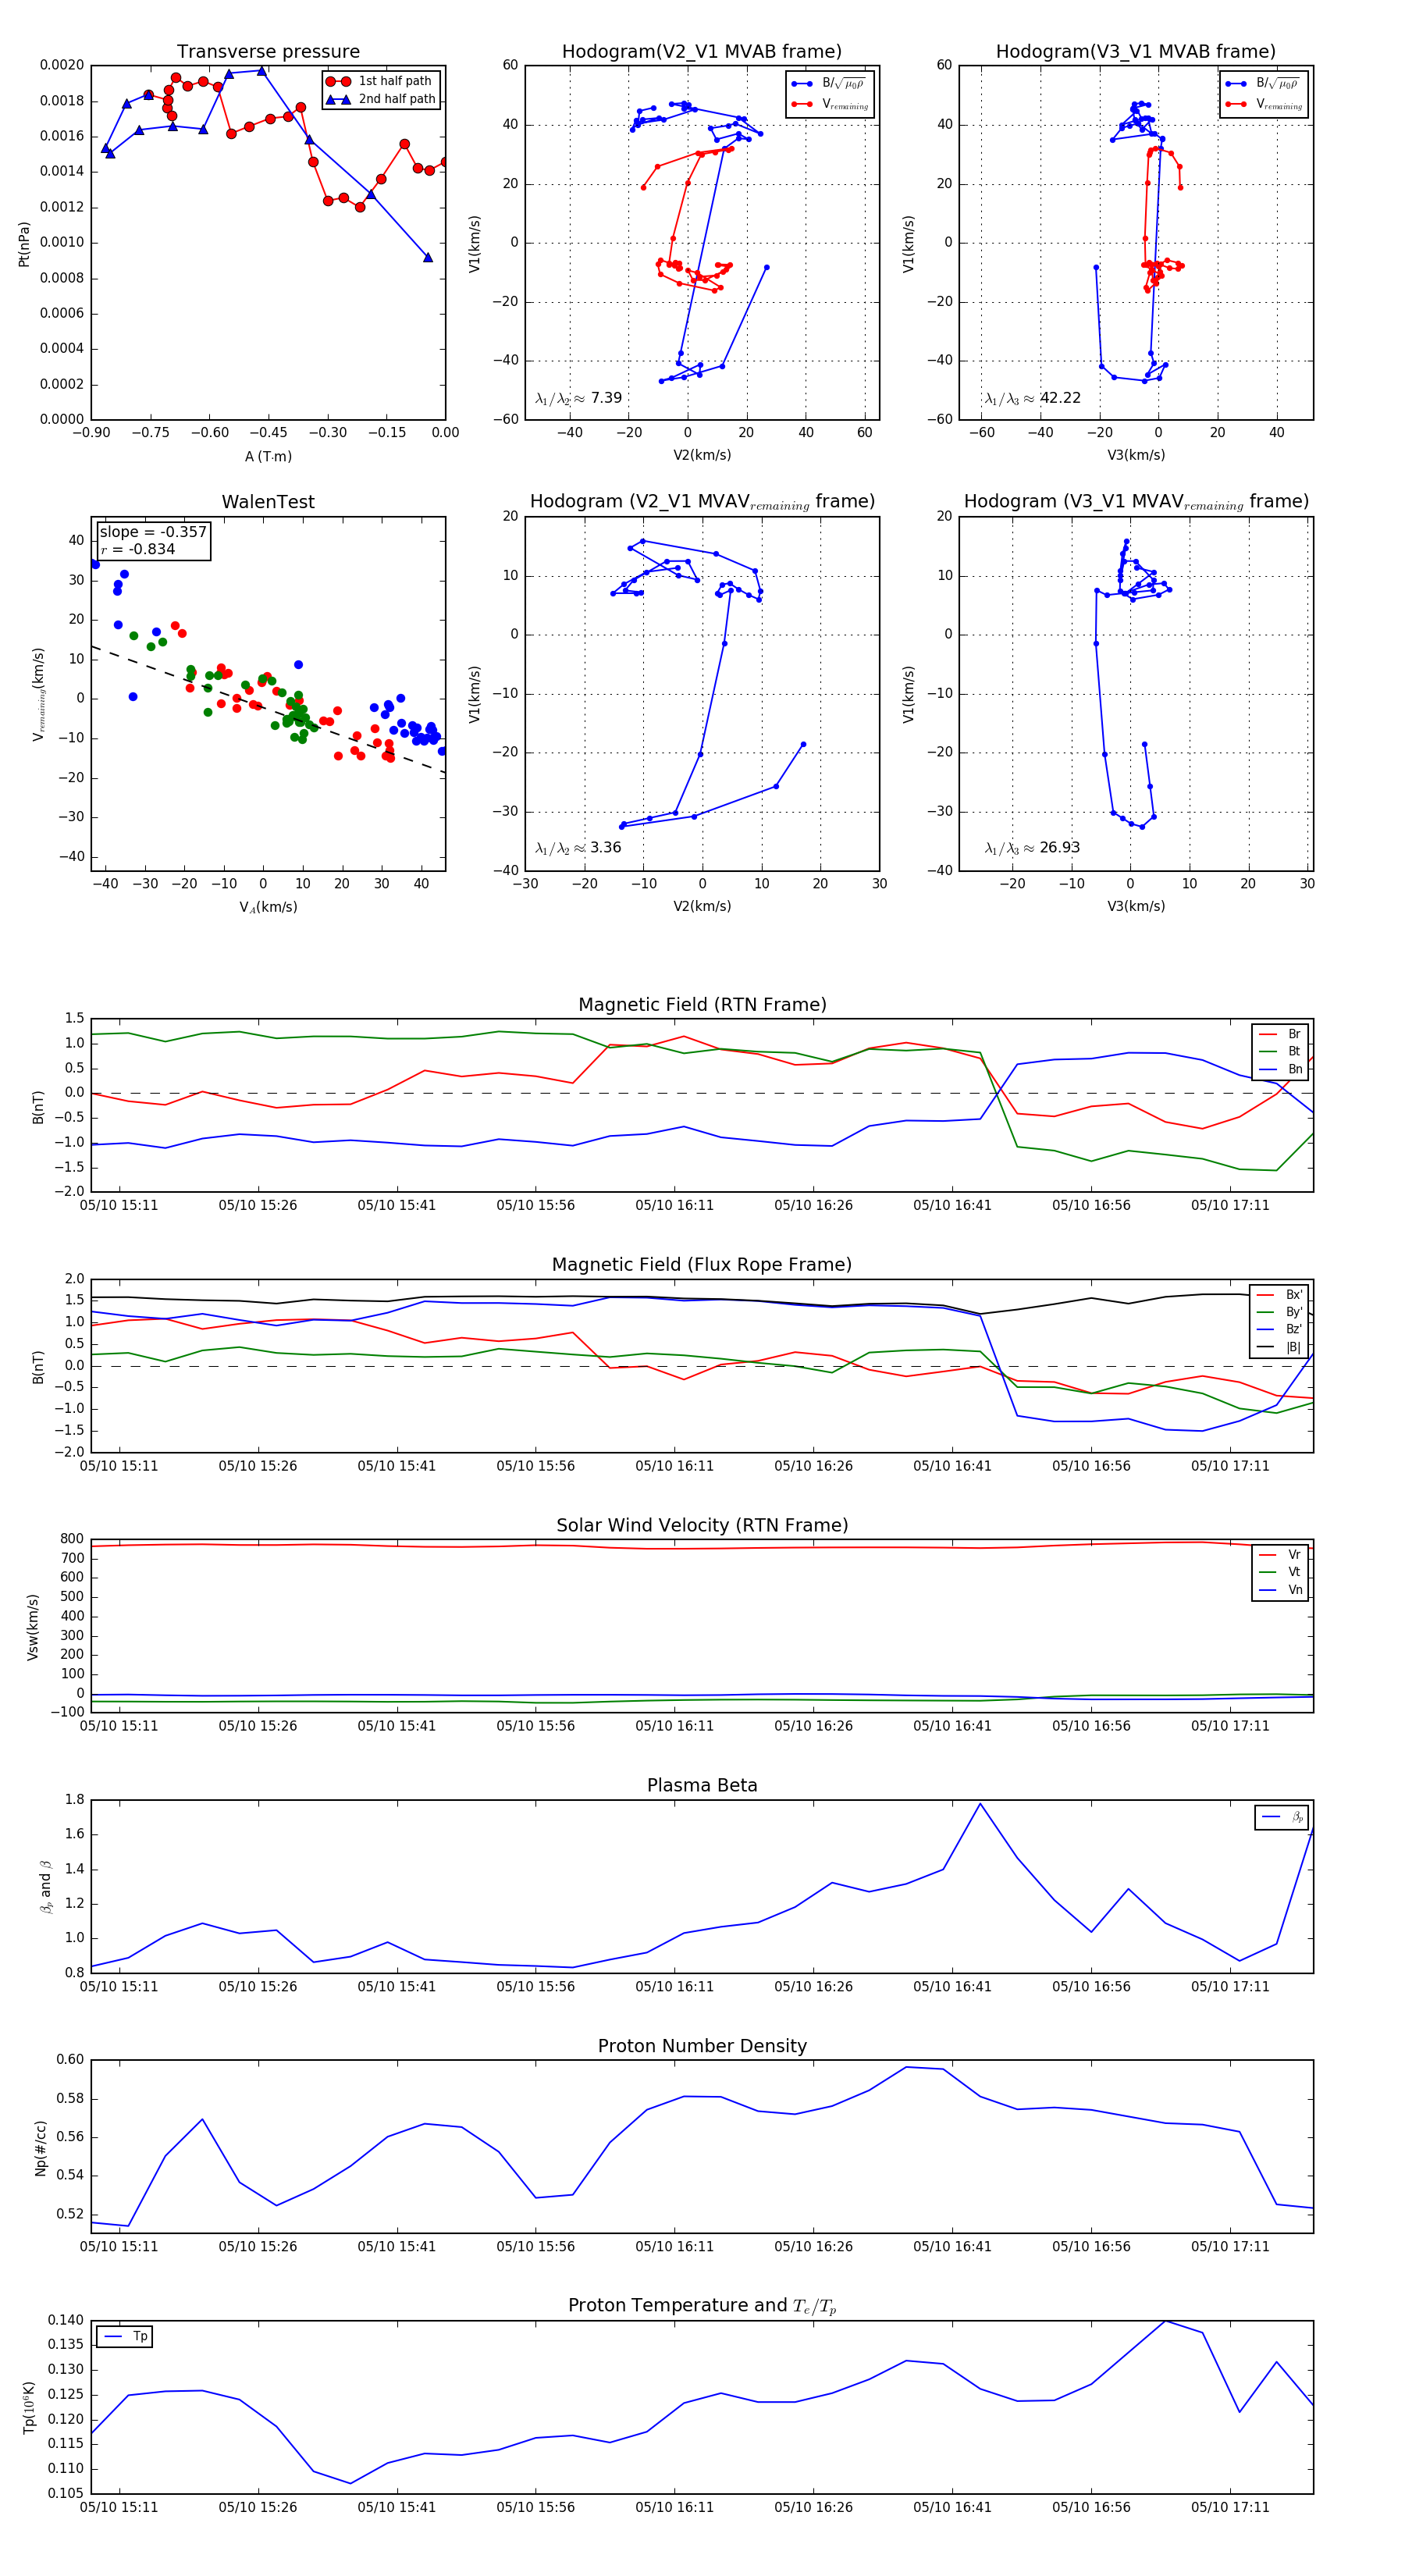Select the 'Tp' legend entry
Screen dimensions: 1405x2576
(x=126, y=2336)
